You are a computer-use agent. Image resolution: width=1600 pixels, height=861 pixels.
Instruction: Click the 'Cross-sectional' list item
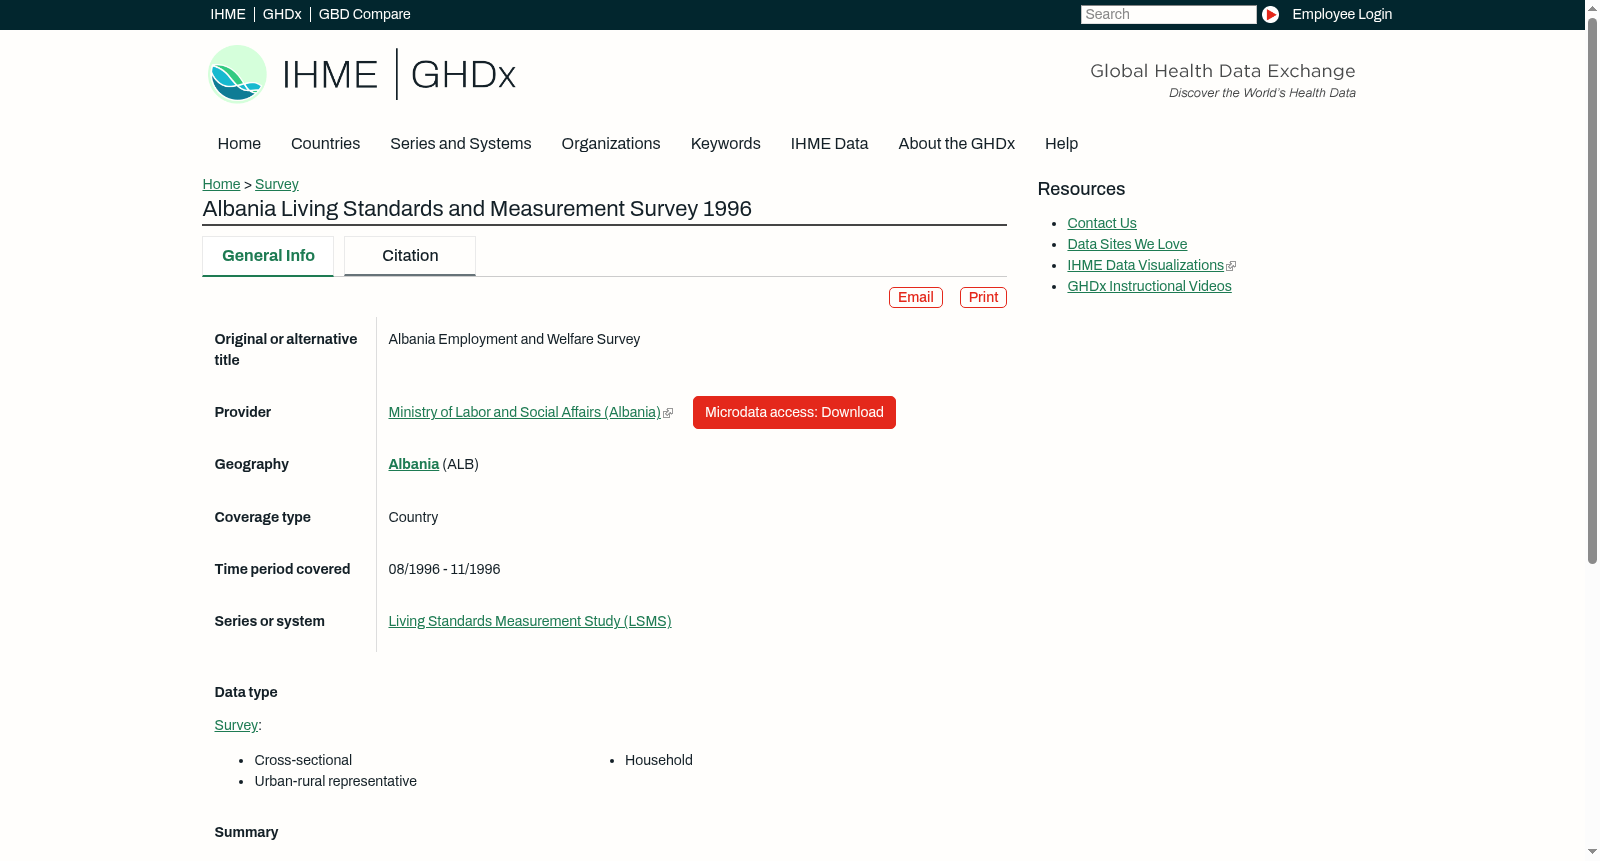(303, 760)
